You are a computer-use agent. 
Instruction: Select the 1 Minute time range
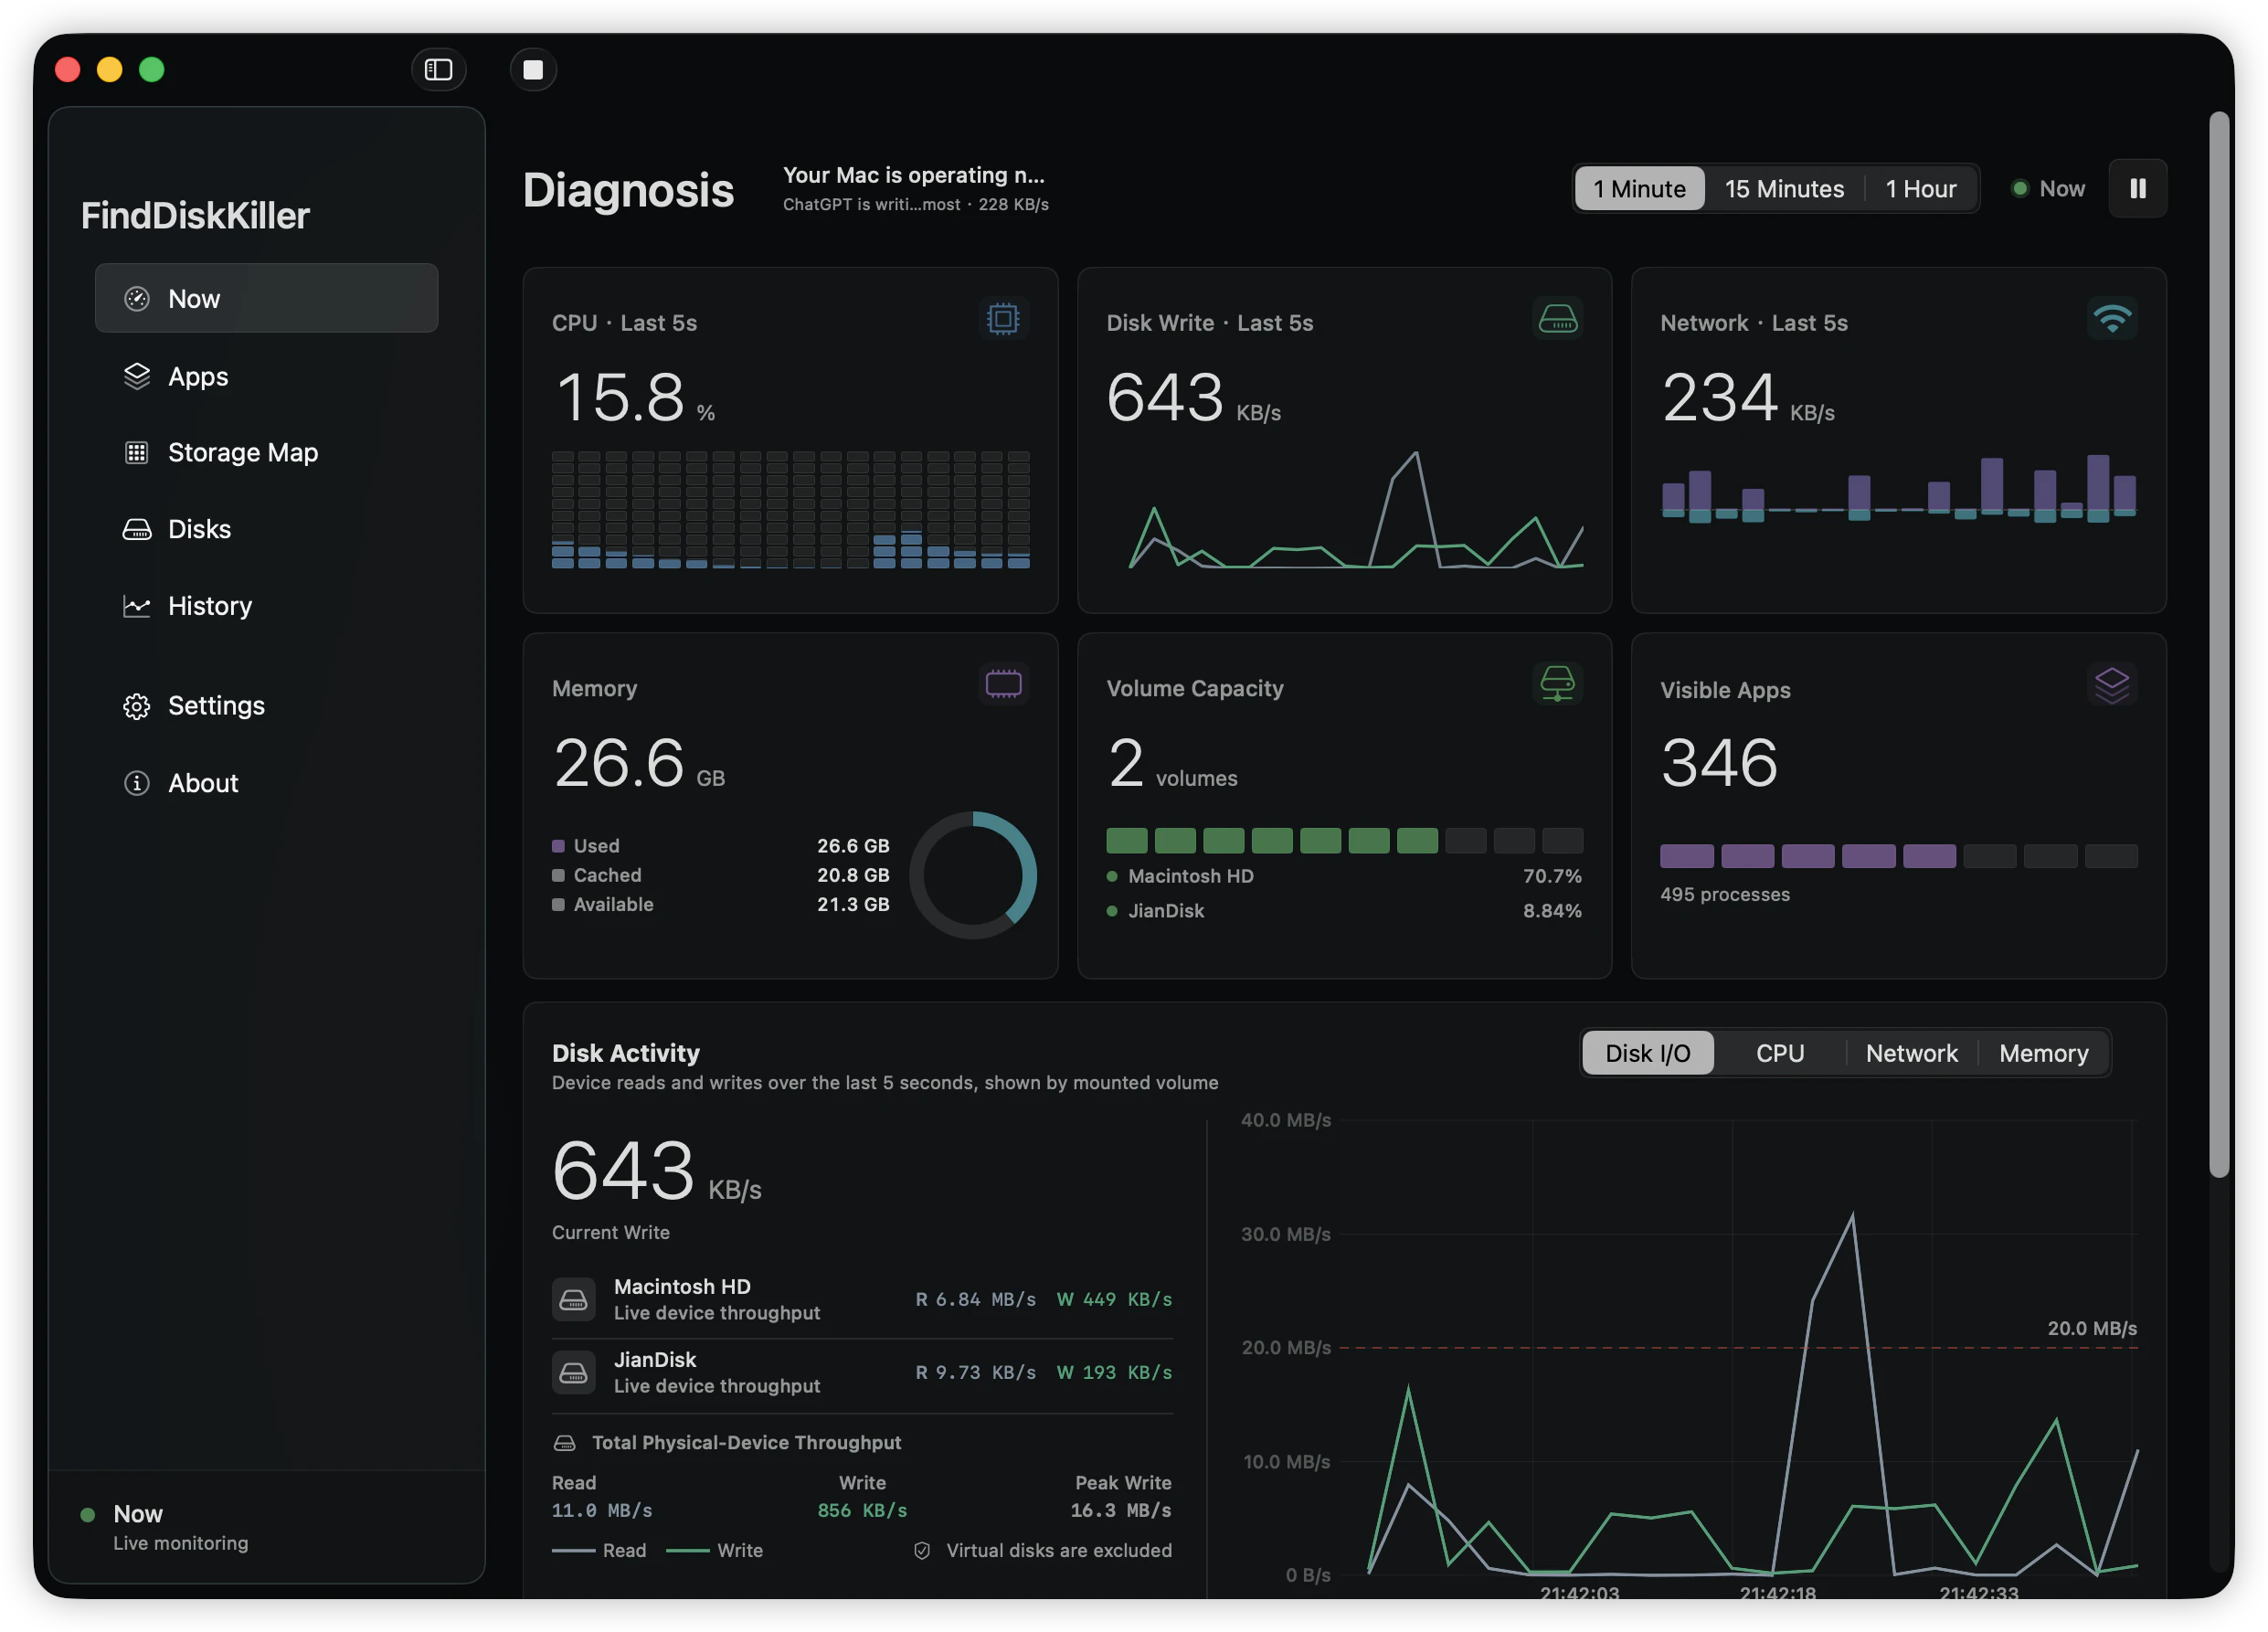pyautogui.click(x=1639, y=189)
